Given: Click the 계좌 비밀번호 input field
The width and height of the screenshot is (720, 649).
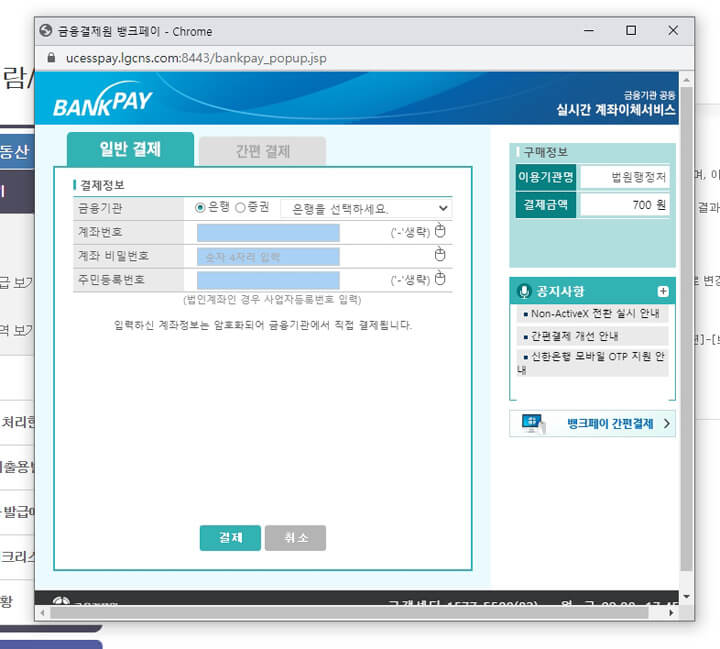Looking at the screenshot, I should pos(268,256).
